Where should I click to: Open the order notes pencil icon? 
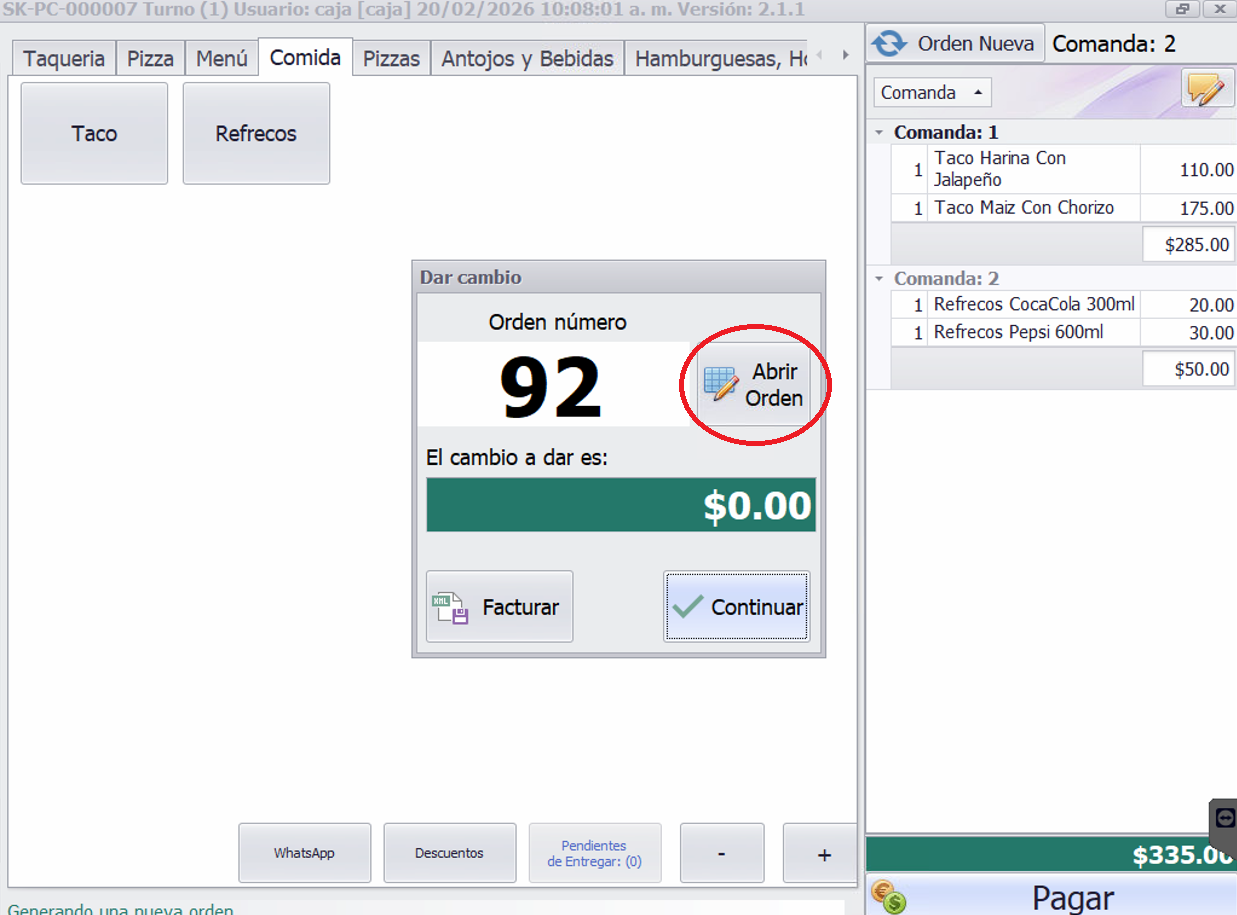[1207, 90]
